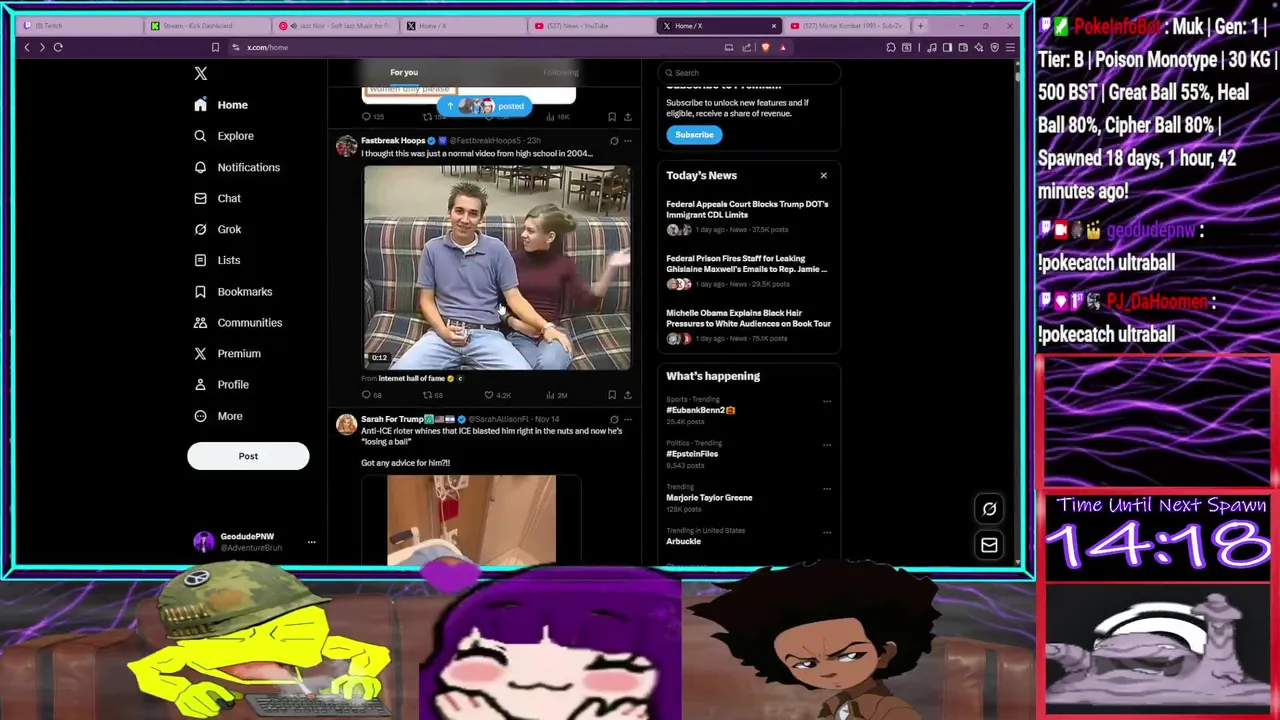Image resolution: width=1280 pixels, height=720 pixels.
Task: Open the Grok icon in sidebar
Action: [x=200, y=229]
